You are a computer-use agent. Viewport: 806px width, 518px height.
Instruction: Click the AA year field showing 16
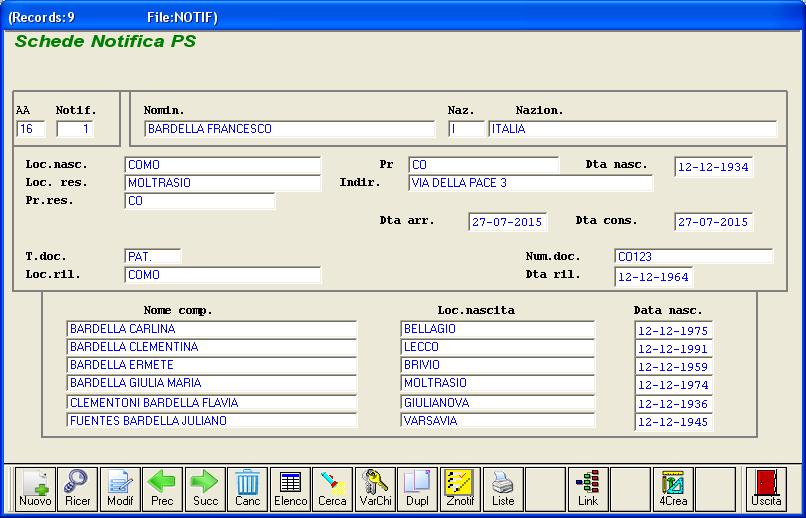[31, 128]
